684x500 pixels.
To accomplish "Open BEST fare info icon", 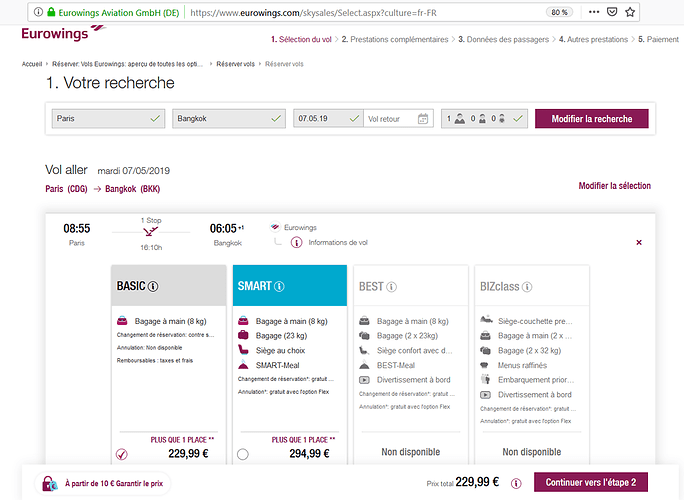I will click(391, 287).
